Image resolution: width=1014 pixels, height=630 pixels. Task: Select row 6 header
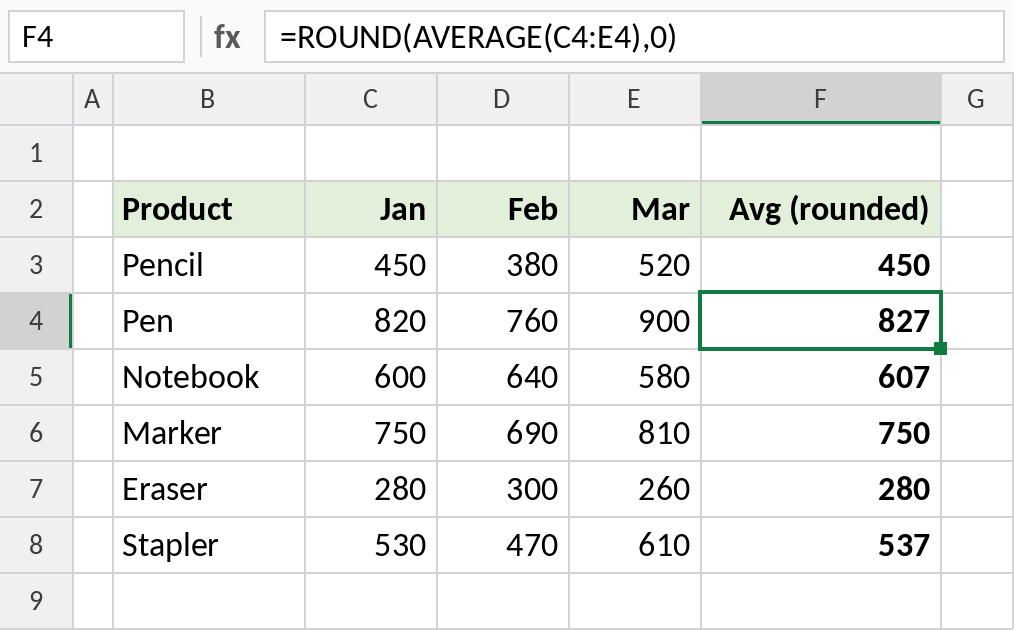pyautogui.click(x=36, y=433)
